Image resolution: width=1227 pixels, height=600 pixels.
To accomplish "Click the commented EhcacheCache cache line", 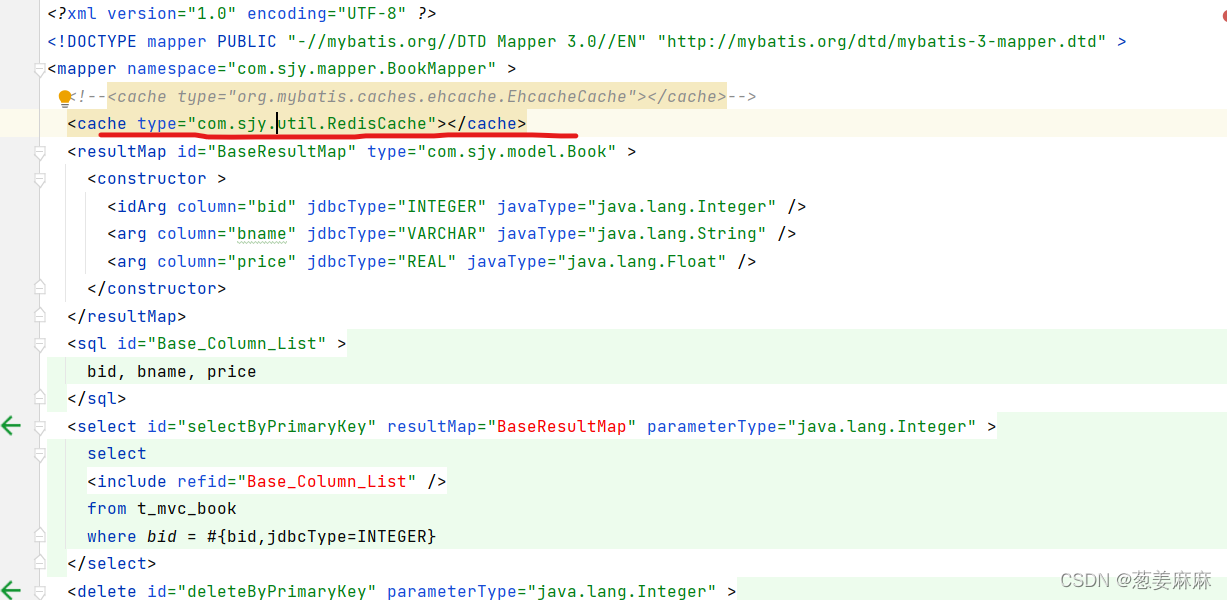I will [412, 97].
